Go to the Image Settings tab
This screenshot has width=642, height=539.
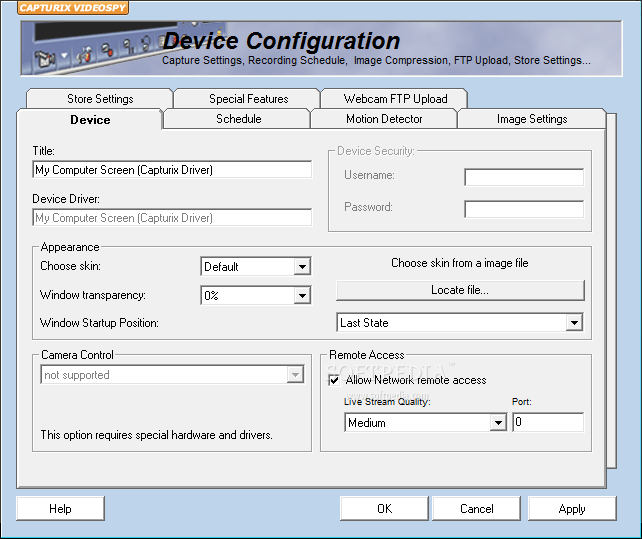532,119
